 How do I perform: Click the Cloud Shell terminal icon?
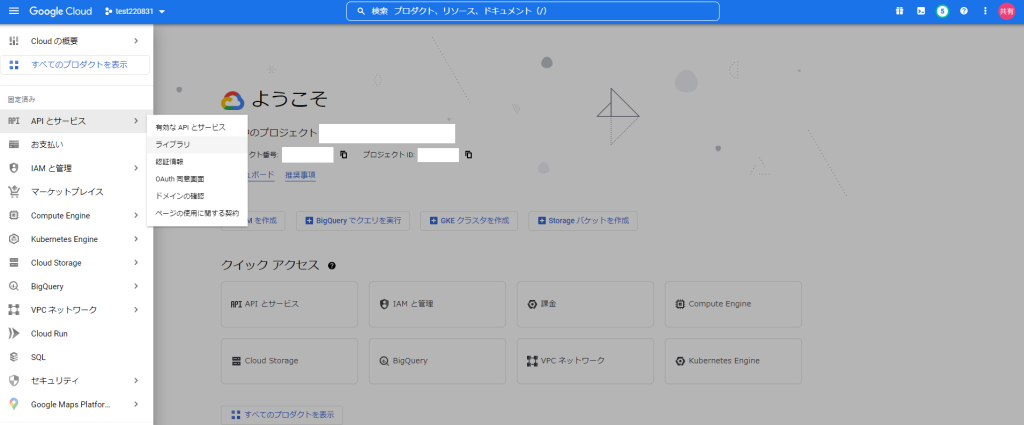[x=920, y=11]
